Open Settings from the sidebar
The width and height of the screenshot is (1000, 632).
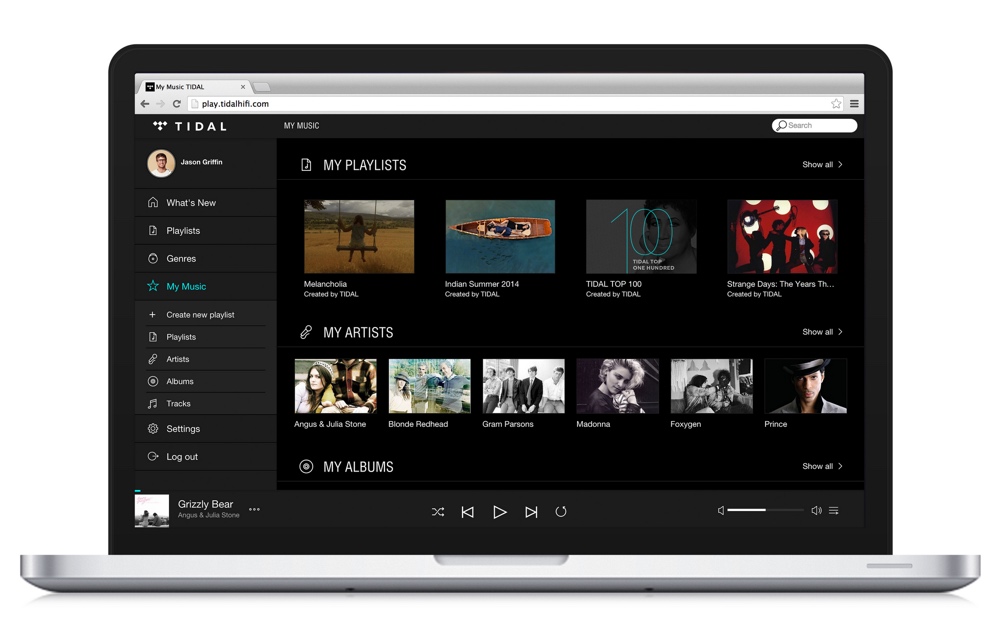[x=183, y=429]
